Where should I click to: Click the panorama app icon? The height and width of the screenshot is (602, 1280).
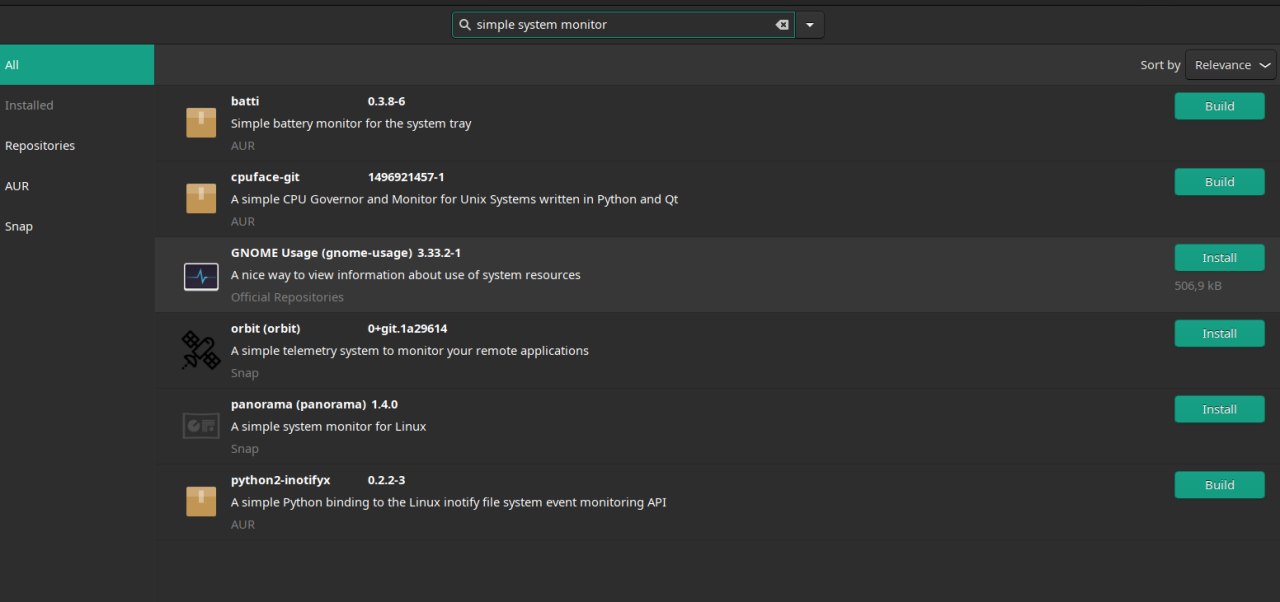pyautogui.click(x=201, y=426)
